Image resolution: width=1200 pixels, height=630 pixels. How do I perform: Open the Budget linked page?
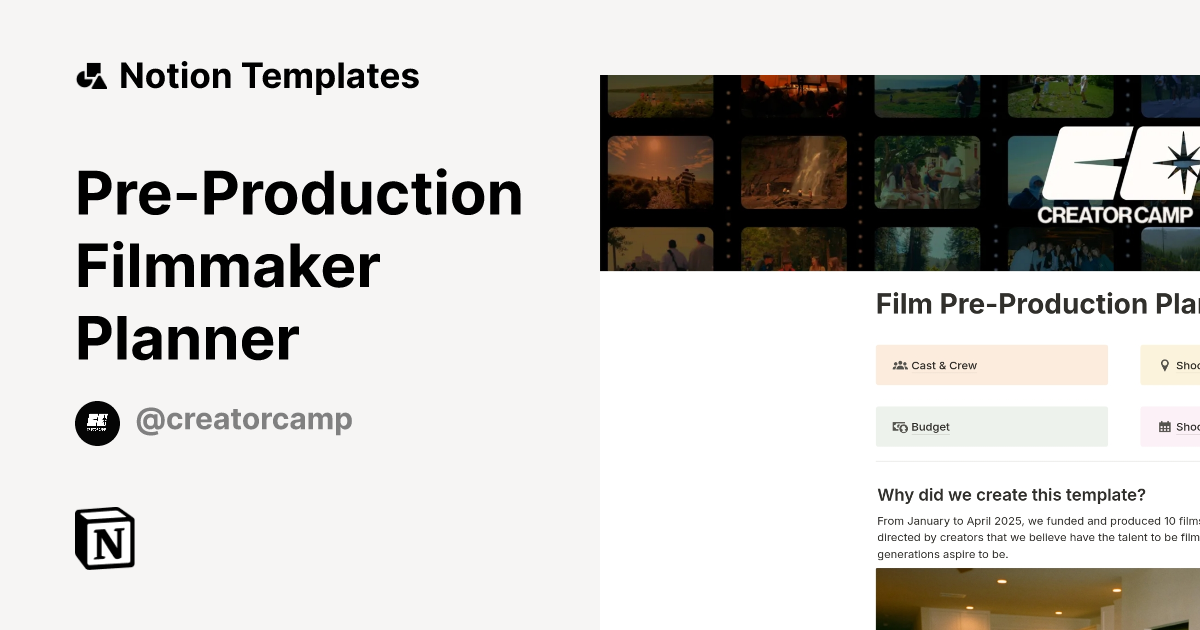(992, 427)
